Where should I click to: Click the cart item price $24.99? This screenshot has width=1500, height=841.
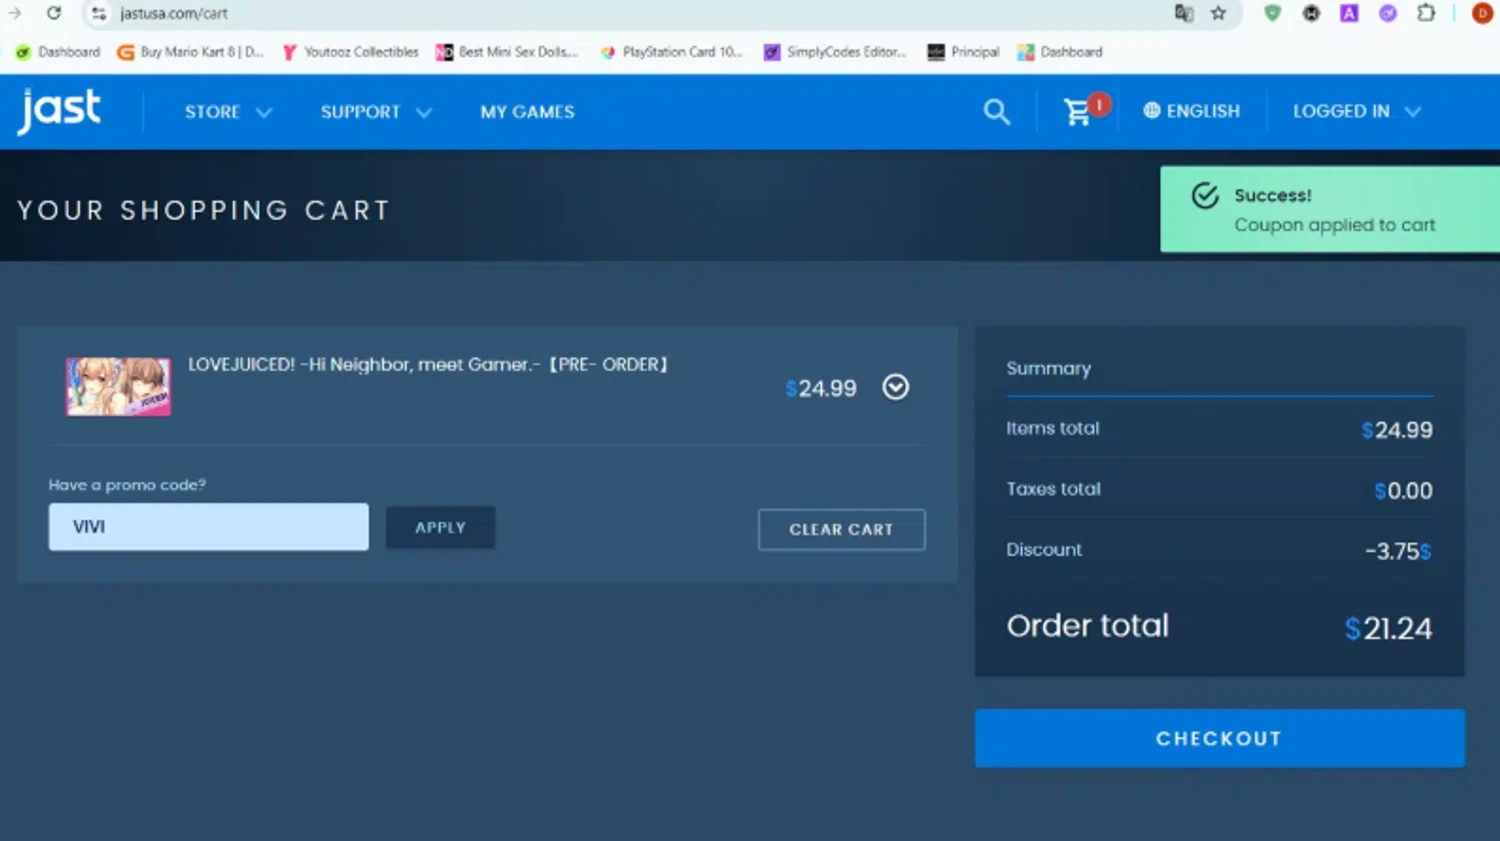coord(821,388)
